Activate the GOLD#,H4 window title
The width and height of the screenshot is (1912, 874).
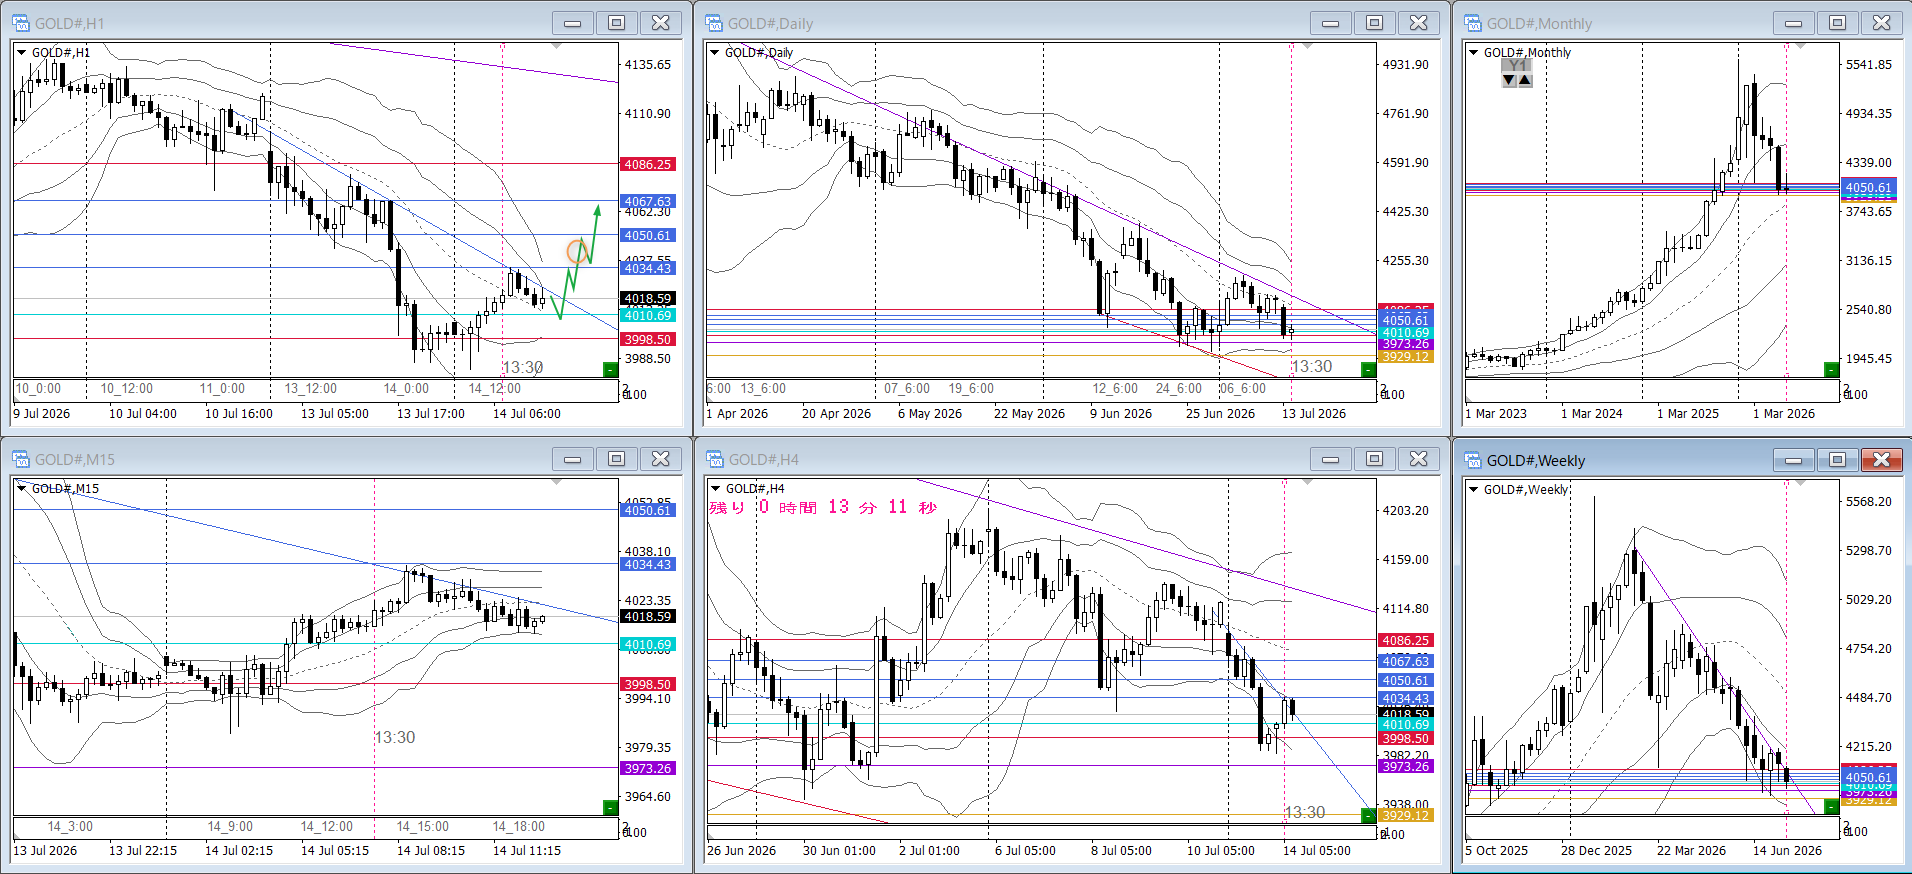click(764, 460)
